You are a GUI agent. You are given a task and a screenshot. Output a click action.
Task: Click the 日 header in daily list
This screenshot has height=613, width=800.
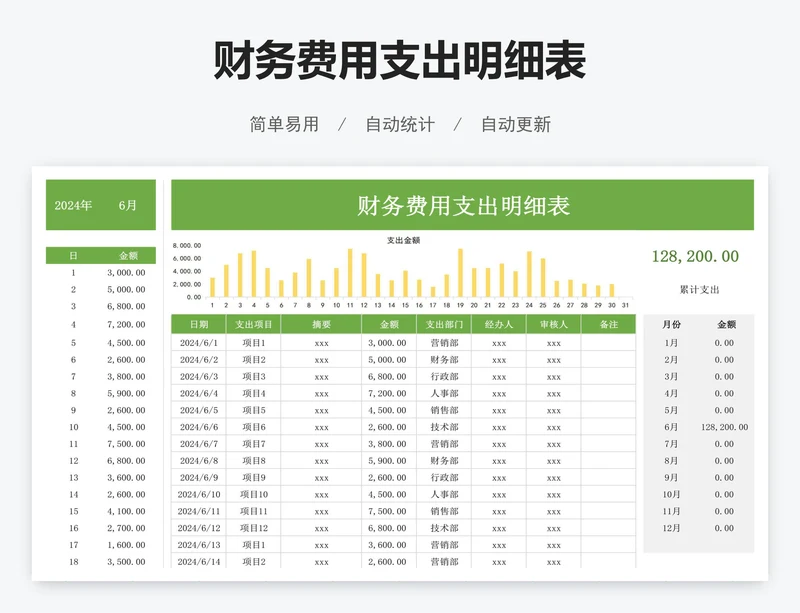click(73, 256)
